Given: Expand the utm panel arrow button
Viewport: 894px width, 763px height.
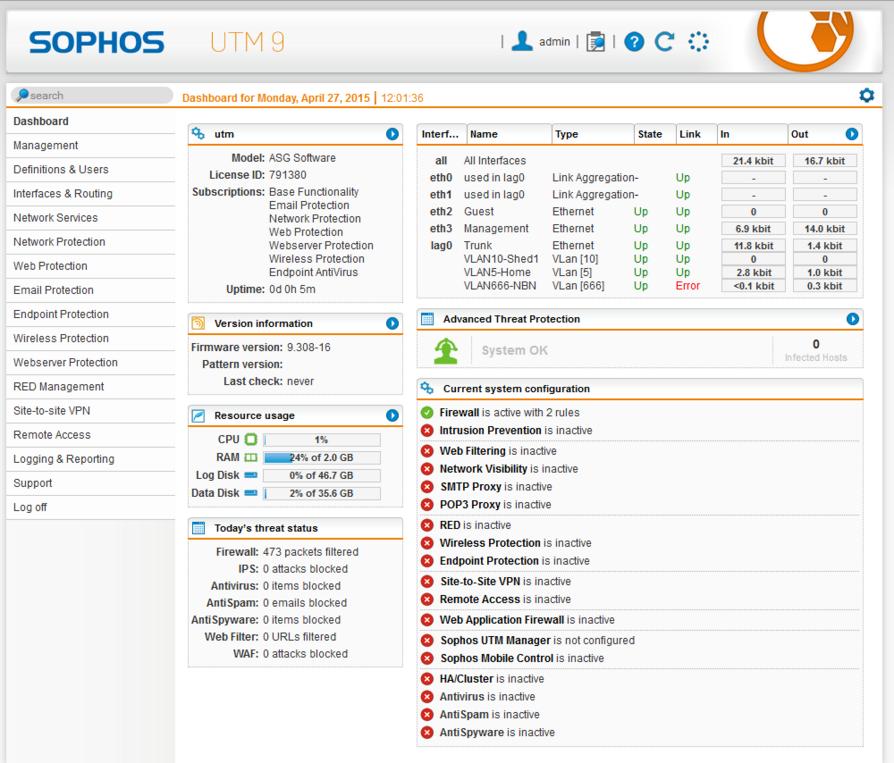Looking at the screenshot, I should coord(392,133).
